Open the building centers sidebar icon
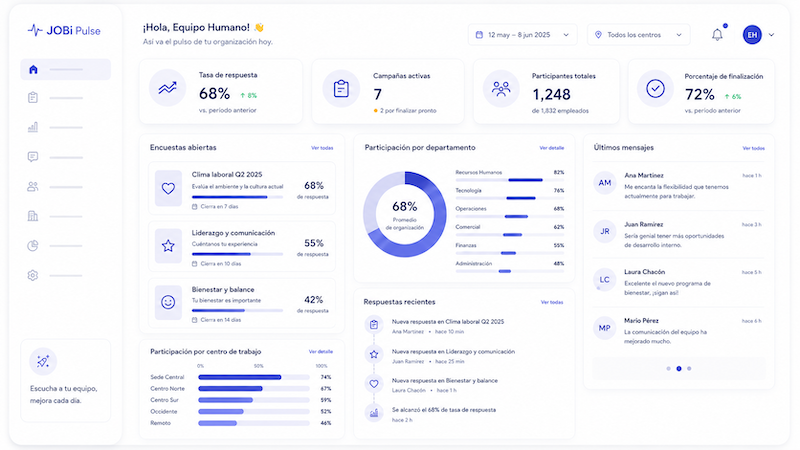Viewport: 800px width, 450px height. point(33,216)
